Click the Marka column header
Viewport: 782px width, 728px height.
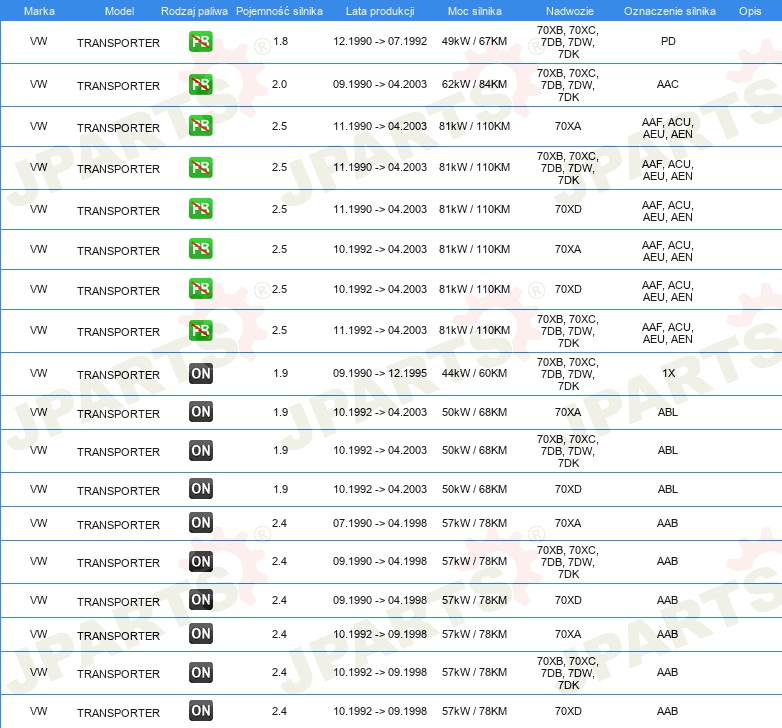(39, 11)
